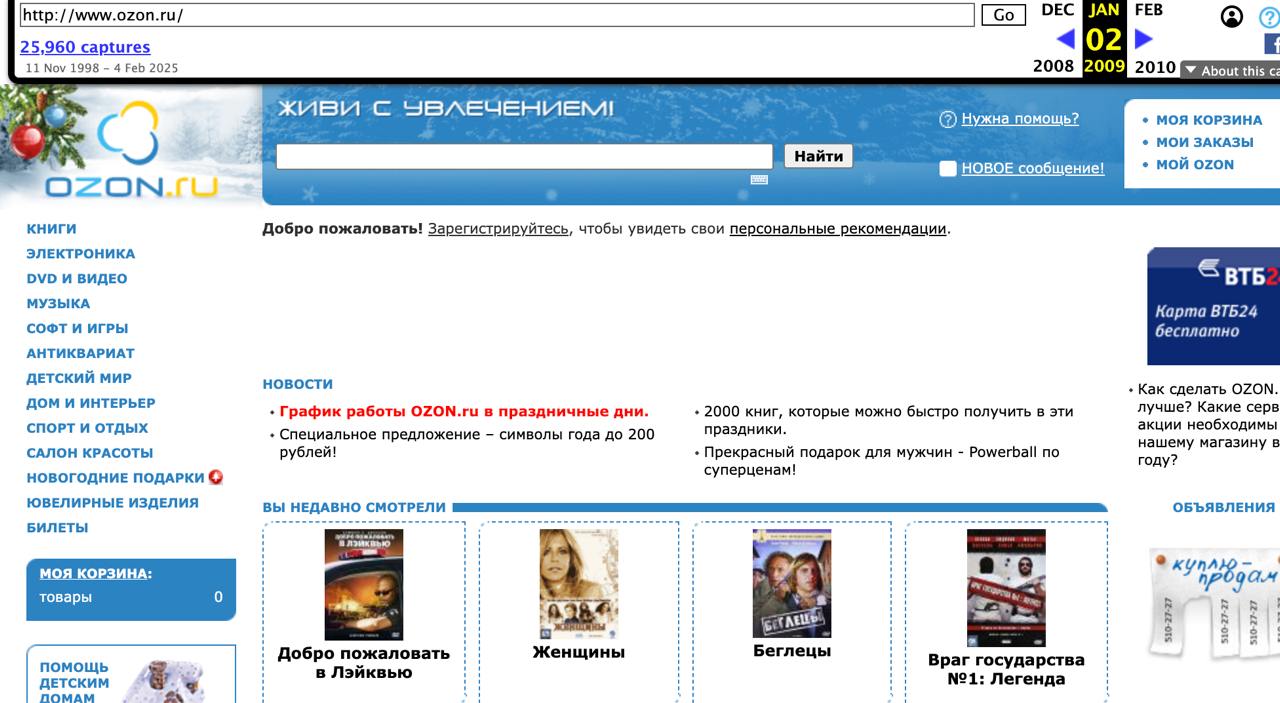Open the персональные рекомендации link
This screenshot has height=703, width=1280.
[838, 229]
